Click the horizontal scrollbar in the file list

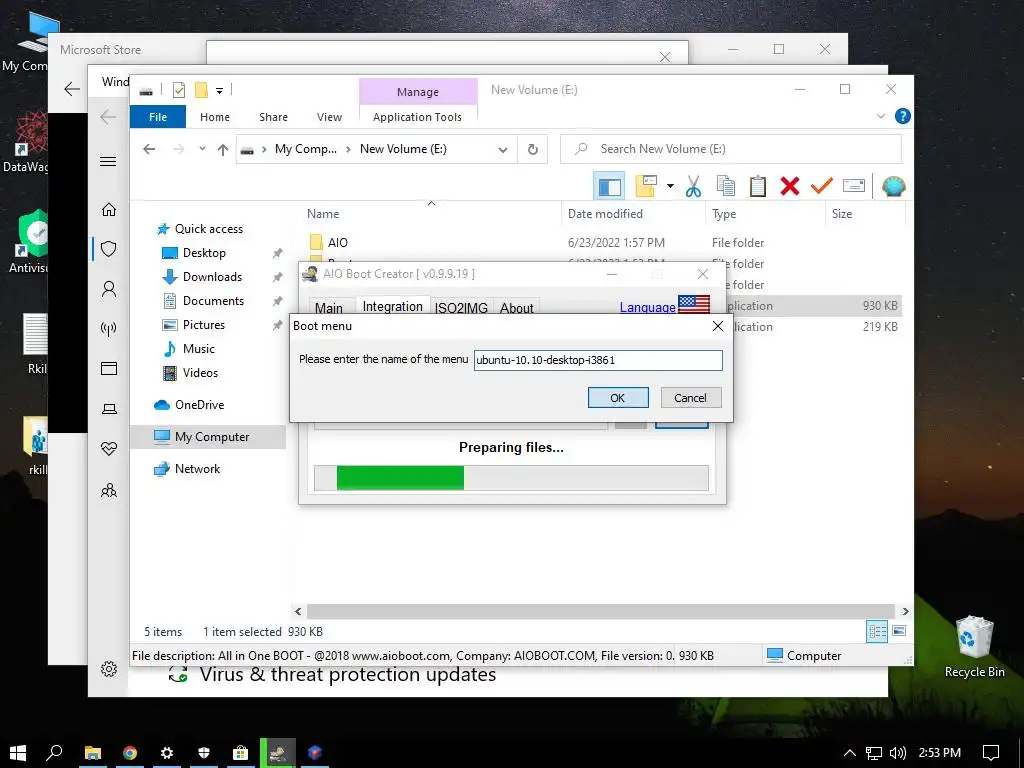tap(600, 611)
